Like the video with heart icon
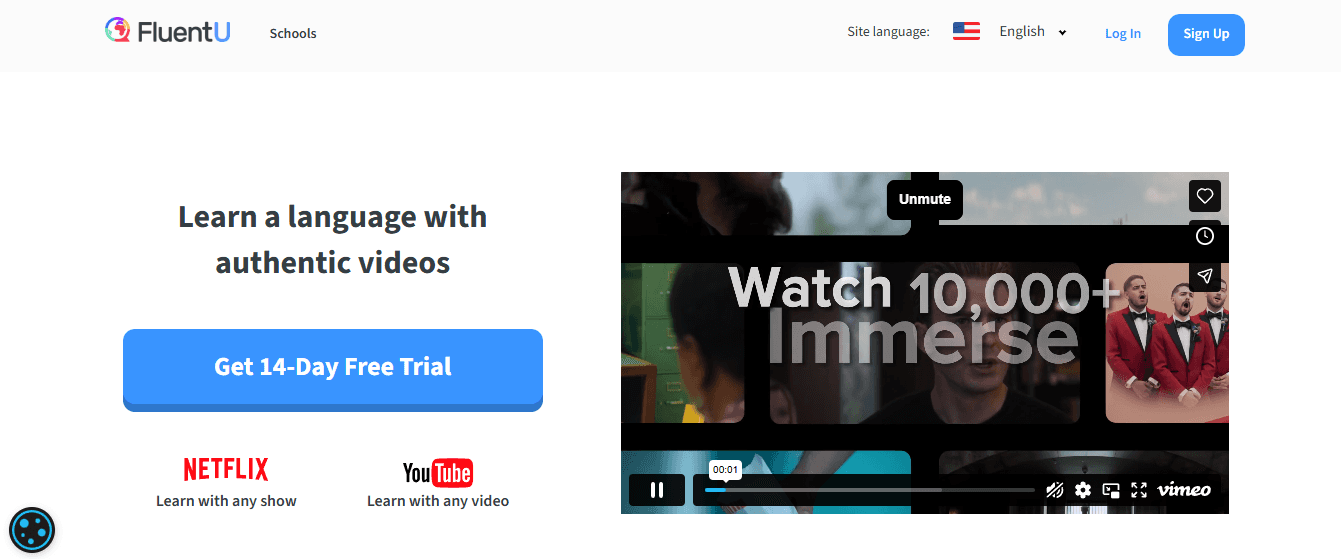Screen dimensions: 1341x559 pyautogui.click(x=1205, y=196)
